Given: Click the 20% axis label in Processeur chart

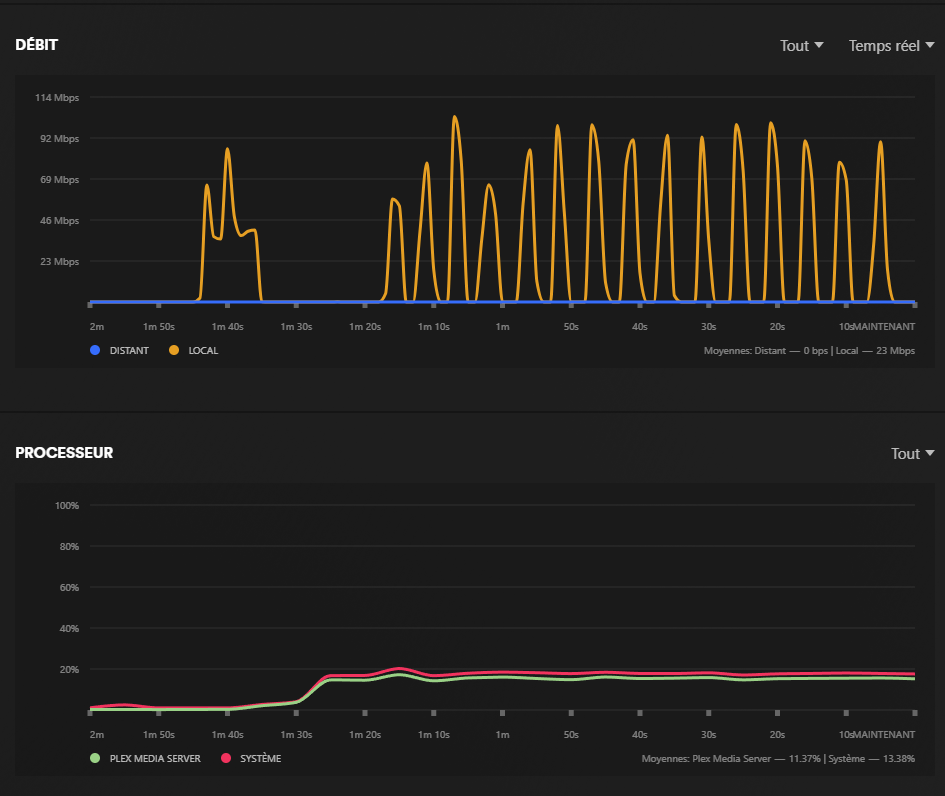Looking at the screenshot, I should pyautogui.click(x=68, y=670).
